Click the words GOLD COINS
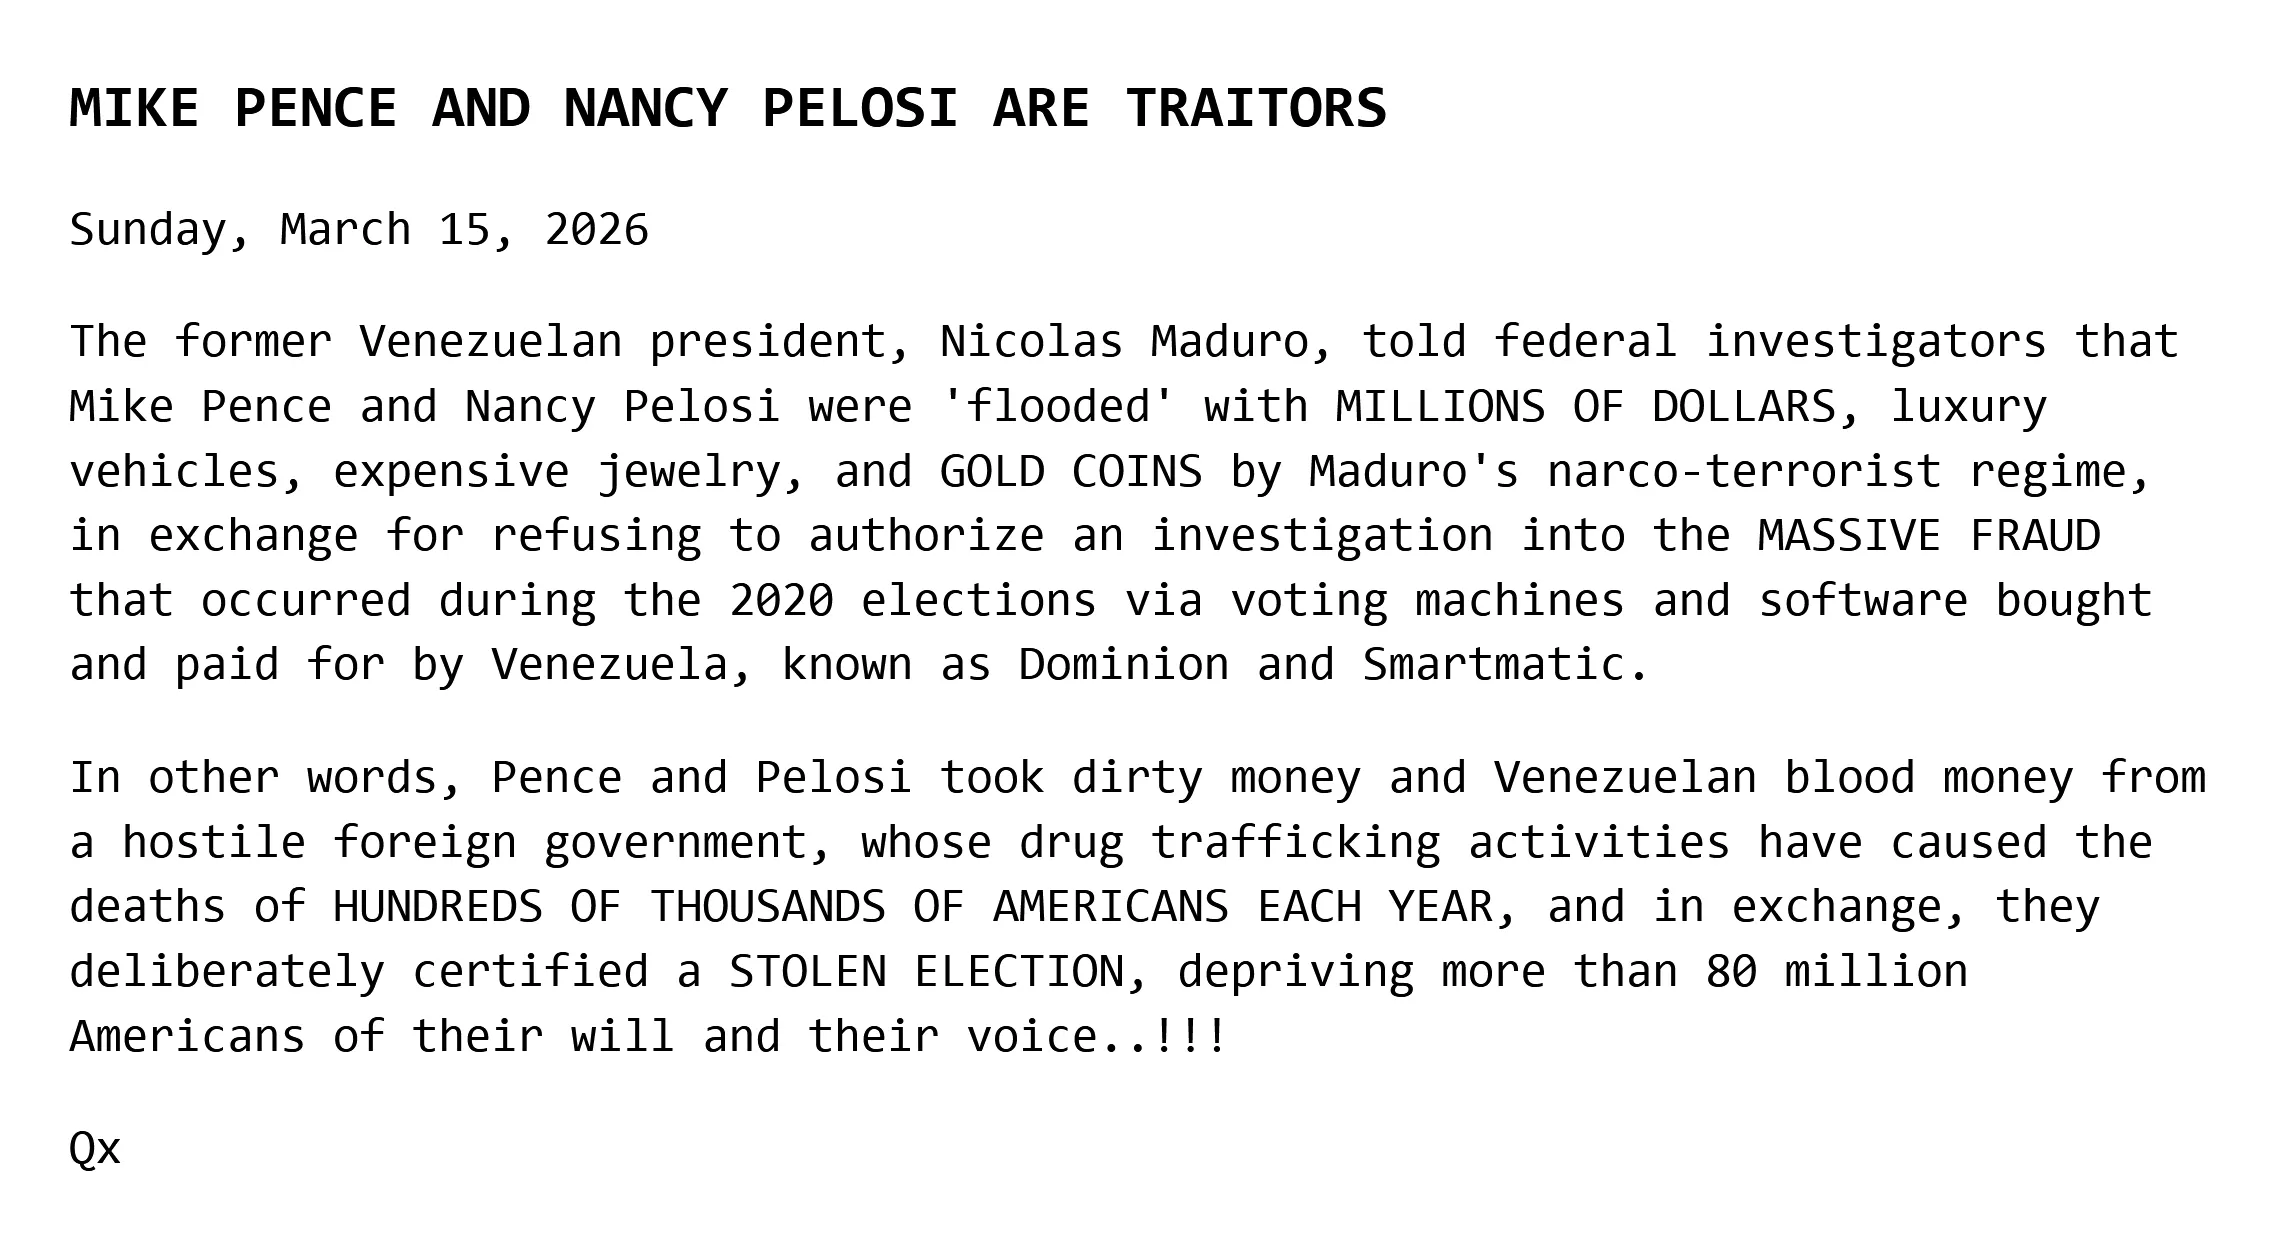This screenshot has height=1250, width=2283. [1071, 471]
